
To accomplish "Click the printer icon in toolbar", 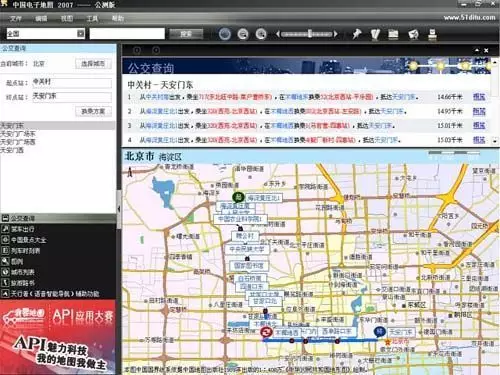I will coord(432,34).
